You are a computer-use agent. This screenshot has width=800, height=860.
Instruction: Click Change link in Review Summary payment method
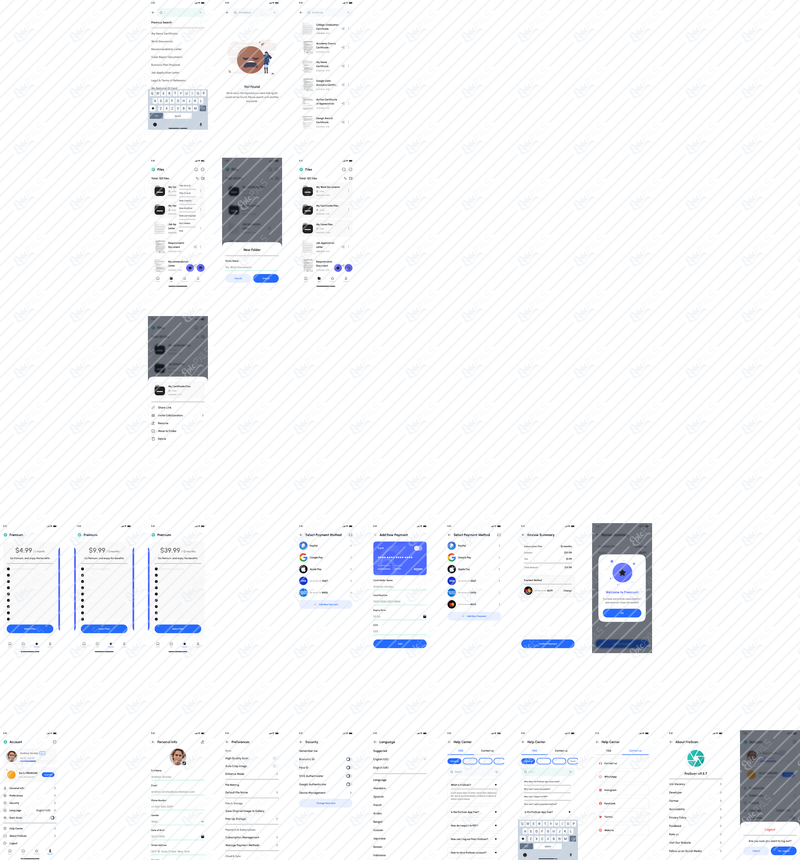(x=568, y=591)
